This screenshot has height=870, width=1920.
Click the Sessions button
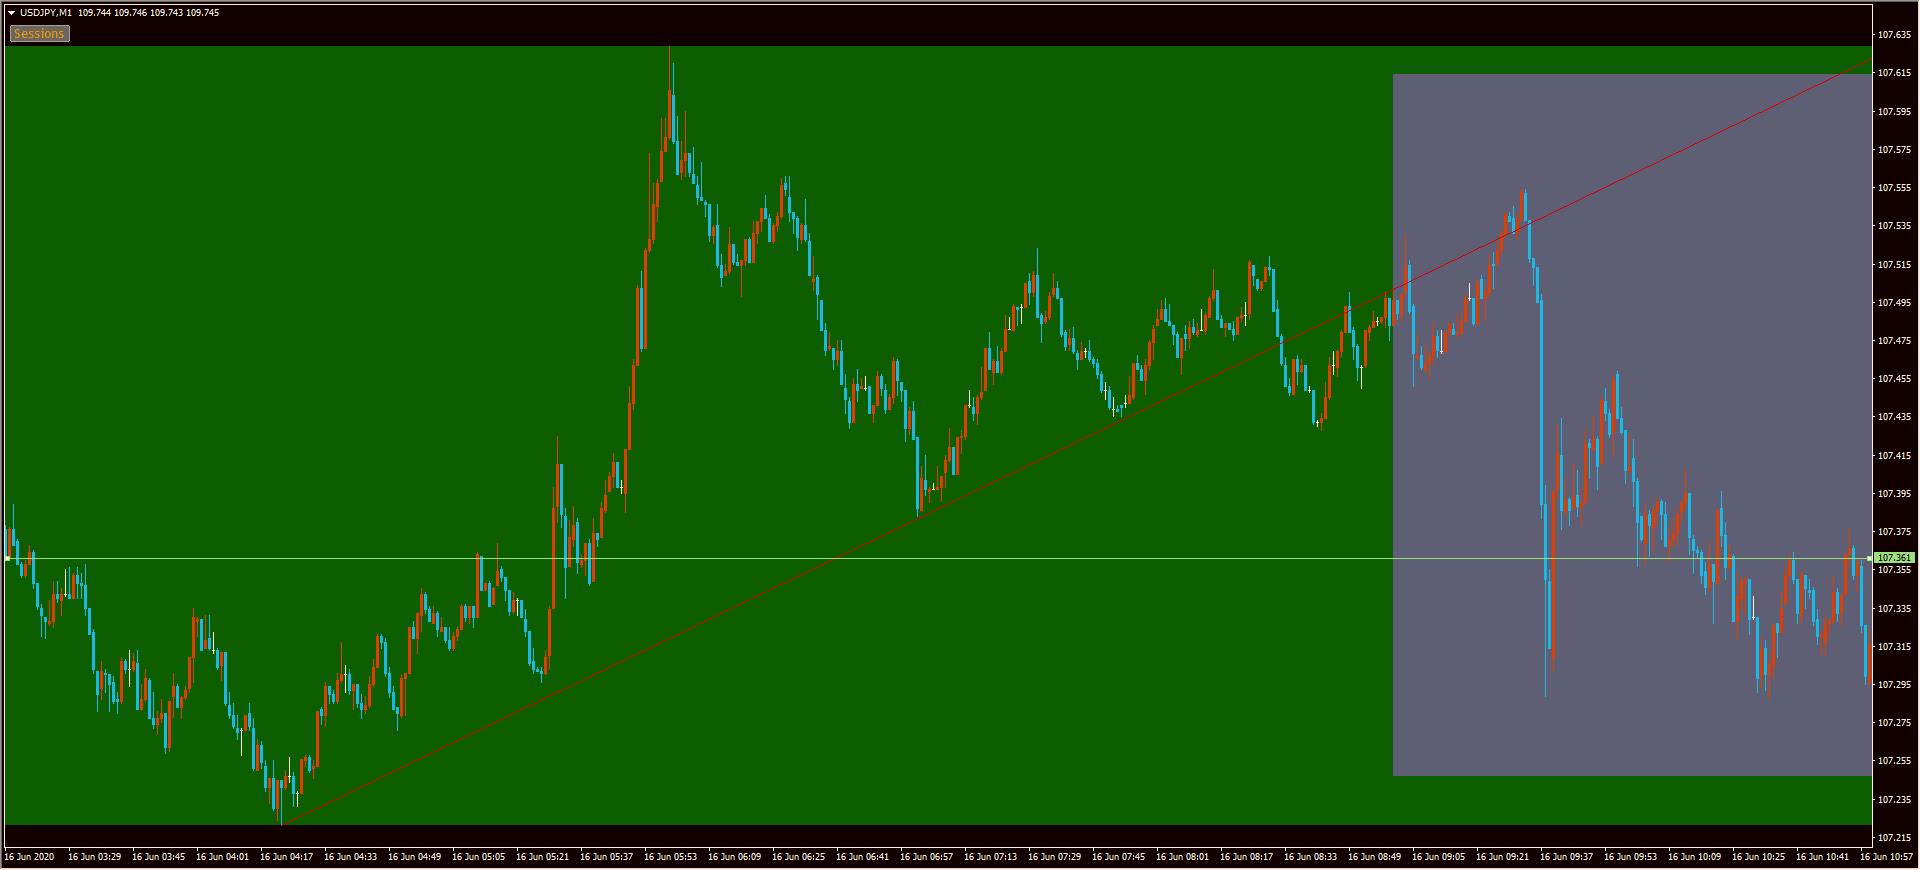[x=39, y=34]
